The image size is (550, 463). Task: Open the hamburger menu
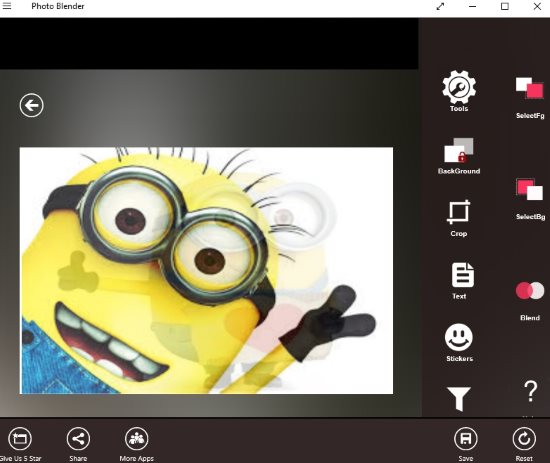[7, 6]
